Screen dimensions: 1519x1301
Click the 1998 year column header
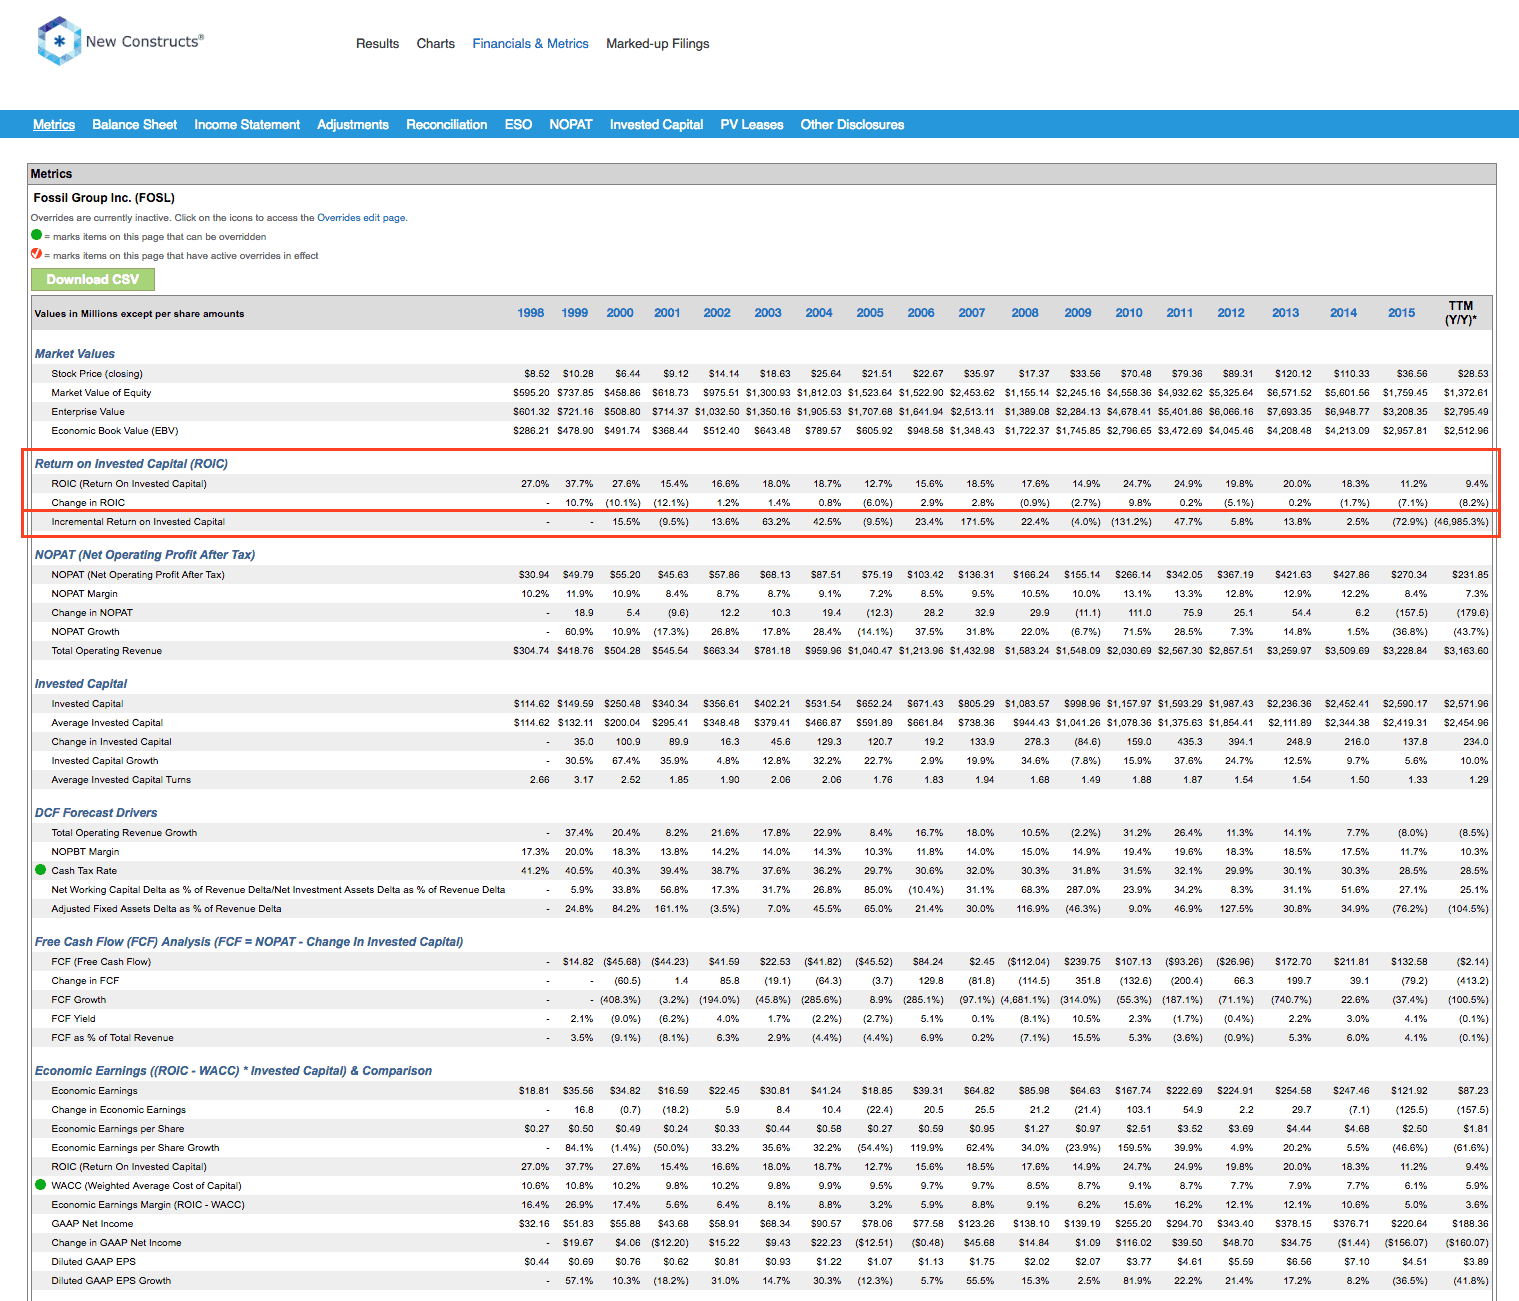(x=531, y=313)
